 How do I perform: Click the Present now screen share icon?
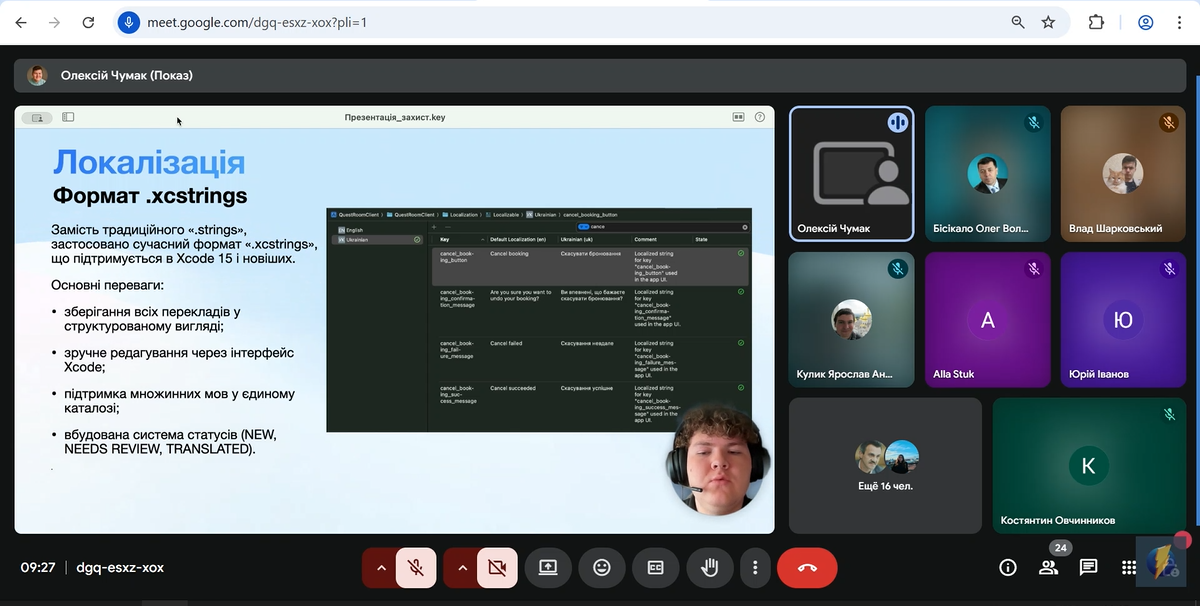(547, 568)
